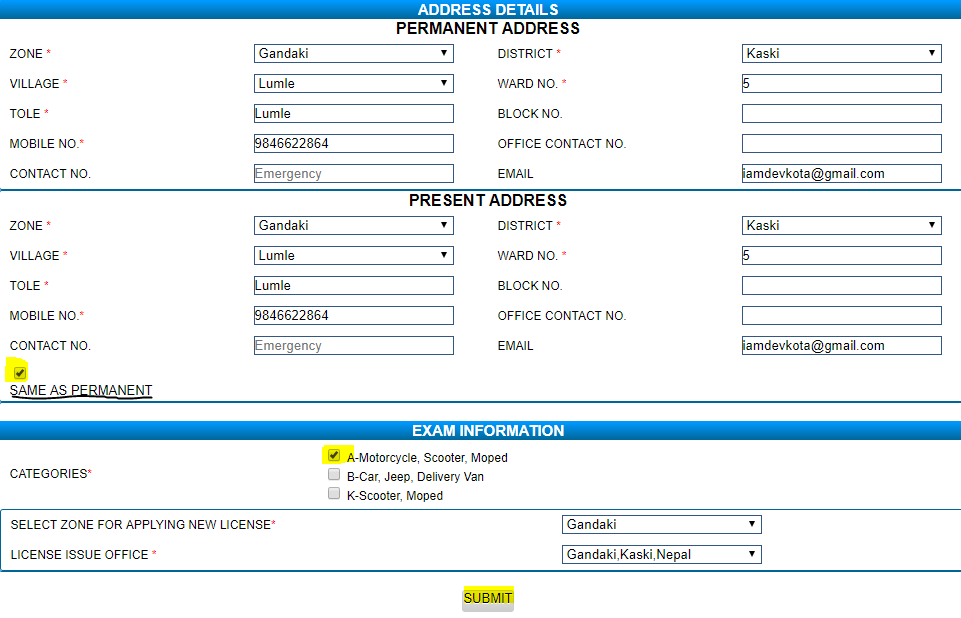Select the Emergency CONTACT NO. field
961x618 pixels.
352,173
